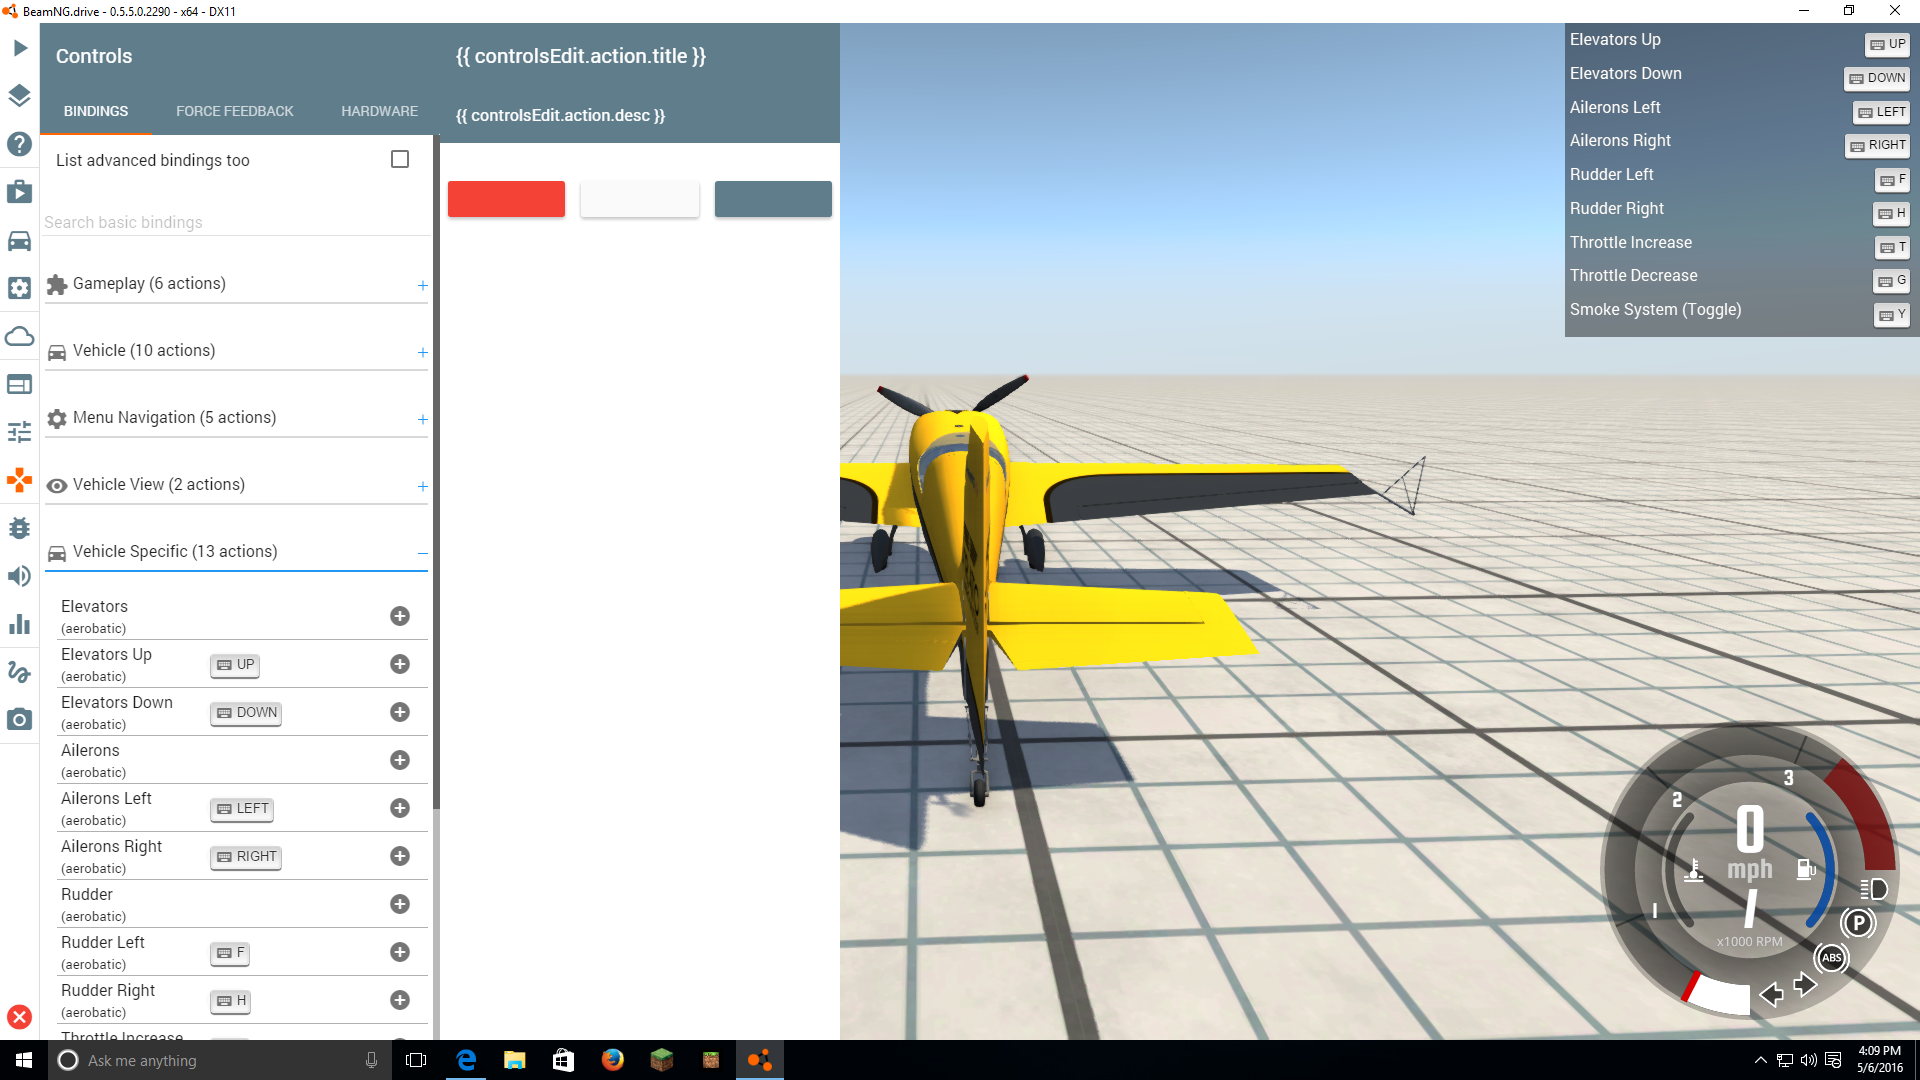Open the environment cloud icon
The image size is (1920, 1080).
click(20, 336)
